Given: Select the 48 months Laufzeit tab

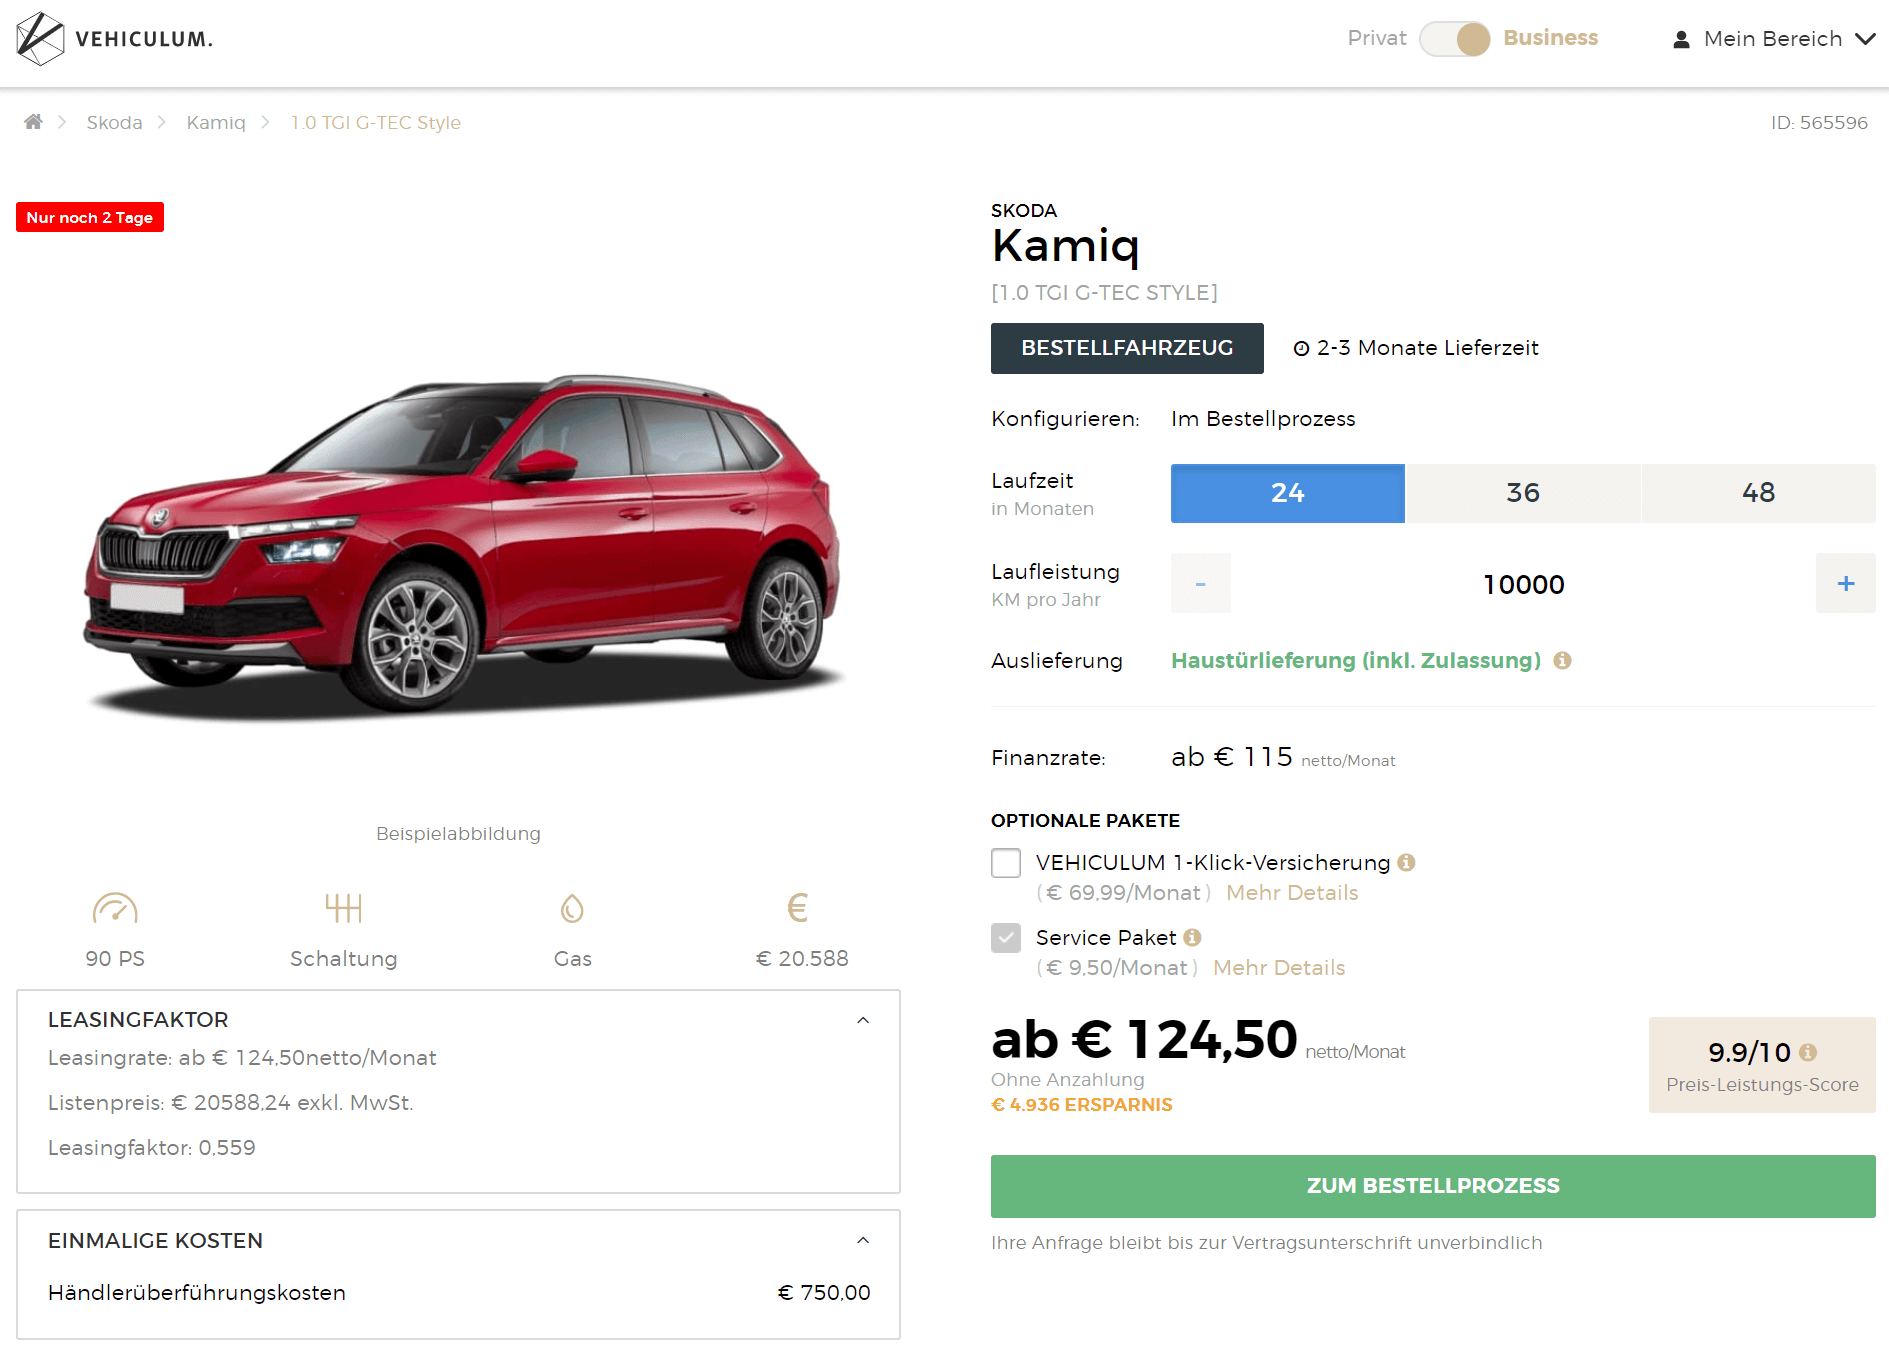Looking at the screenshot, I should pos(1758,493).
